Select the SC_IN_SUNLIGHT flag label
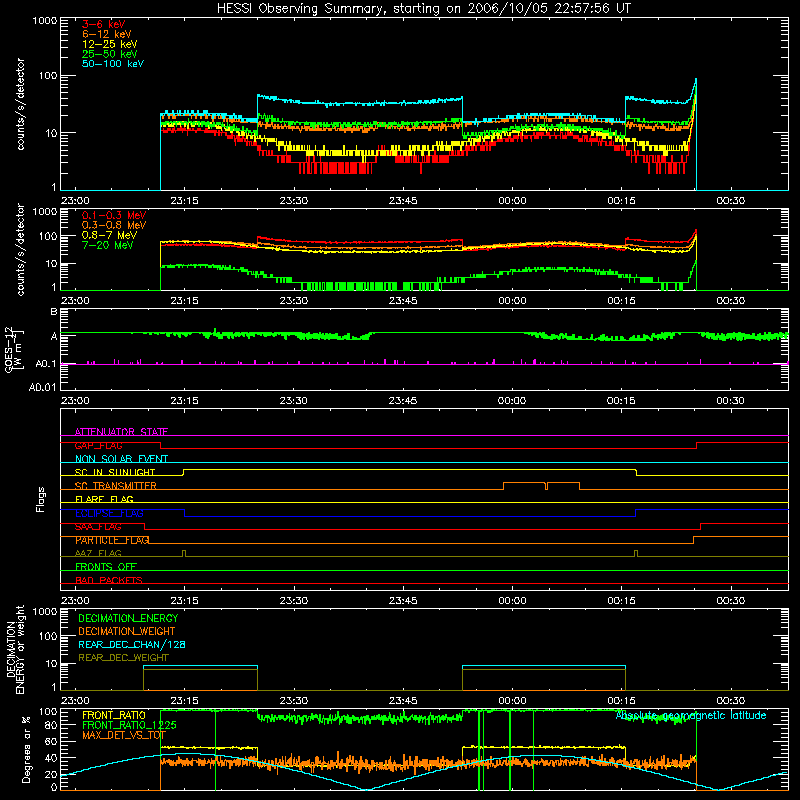The height and width of the screenshot is (800, 800). pos(115,472)
